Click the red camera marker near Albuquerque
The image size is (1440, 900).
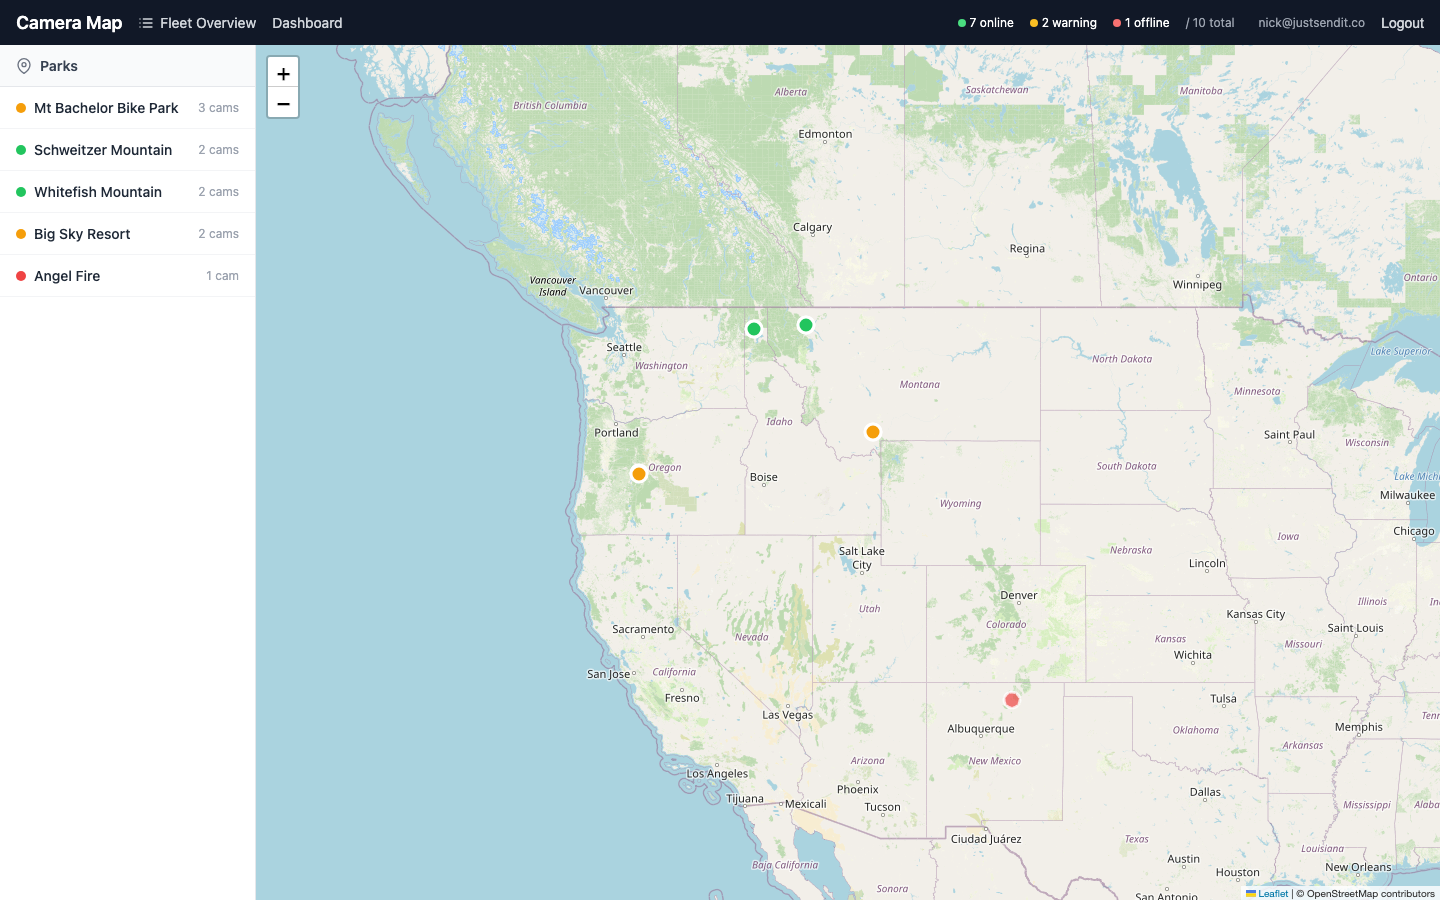click(1011, 700)
